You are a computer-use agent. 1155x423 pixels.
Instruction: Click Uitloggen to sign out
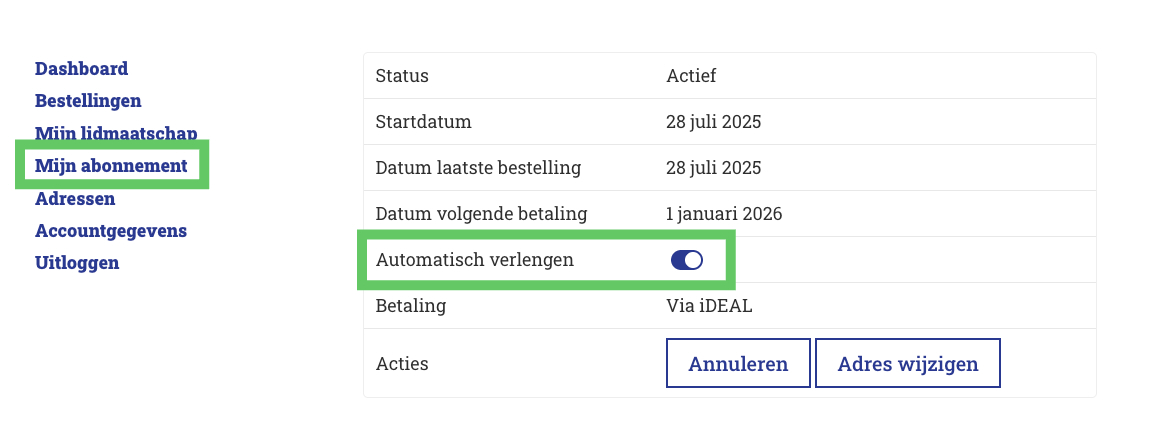77,263
